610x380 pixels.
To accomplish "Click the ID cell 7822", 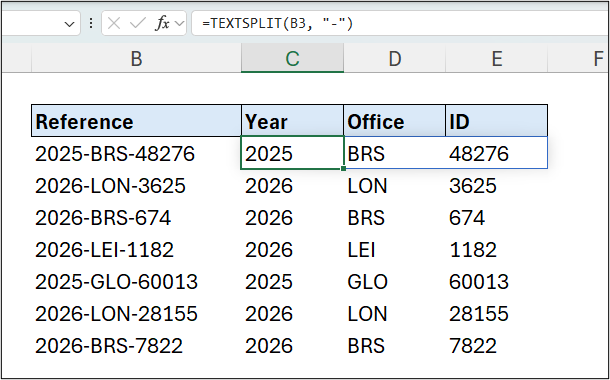I will click(x=496, y=345).
